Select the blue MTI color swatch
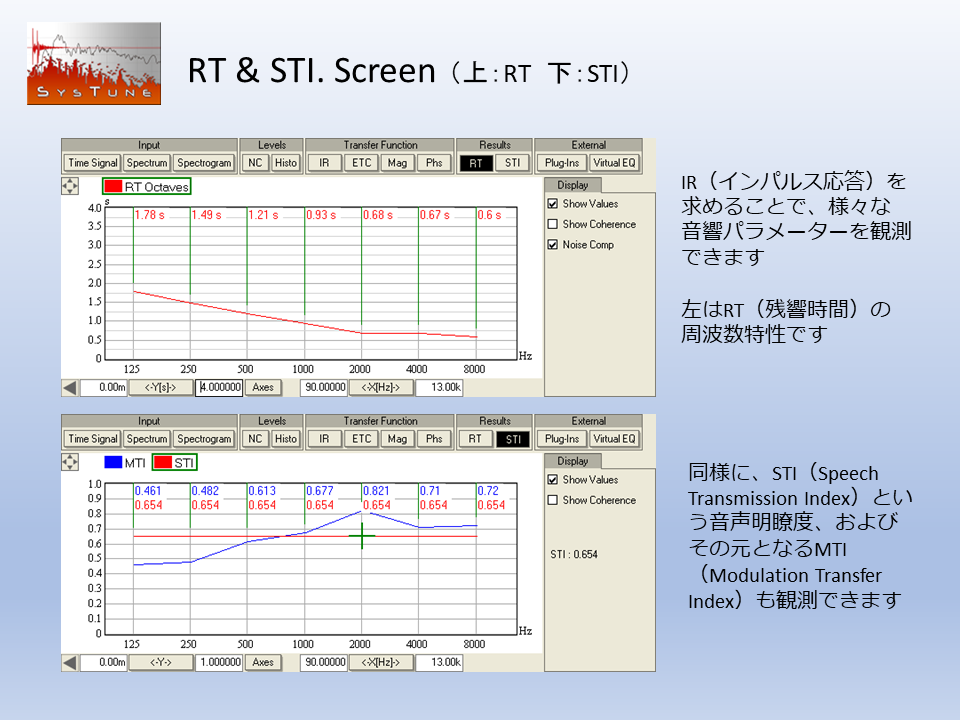 tap(113, 462)
